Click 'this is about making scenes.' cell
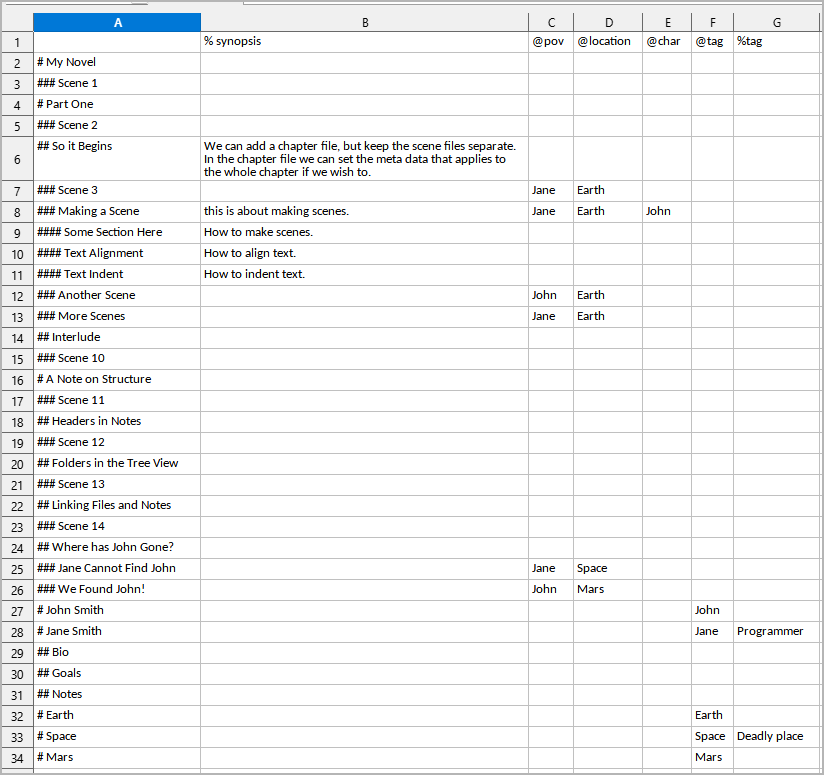824x775 pixels. pyautogui.click(x=365, y=212)
